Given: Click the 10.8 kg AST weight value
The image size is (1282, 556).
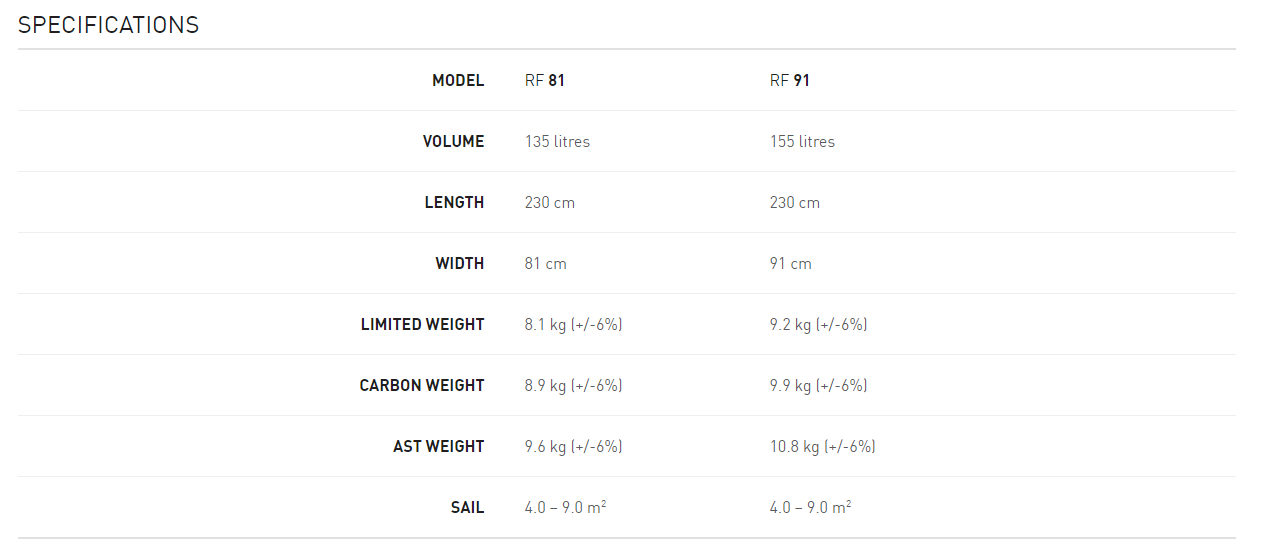Looking at the screenshot, I should tap(822, 446).
